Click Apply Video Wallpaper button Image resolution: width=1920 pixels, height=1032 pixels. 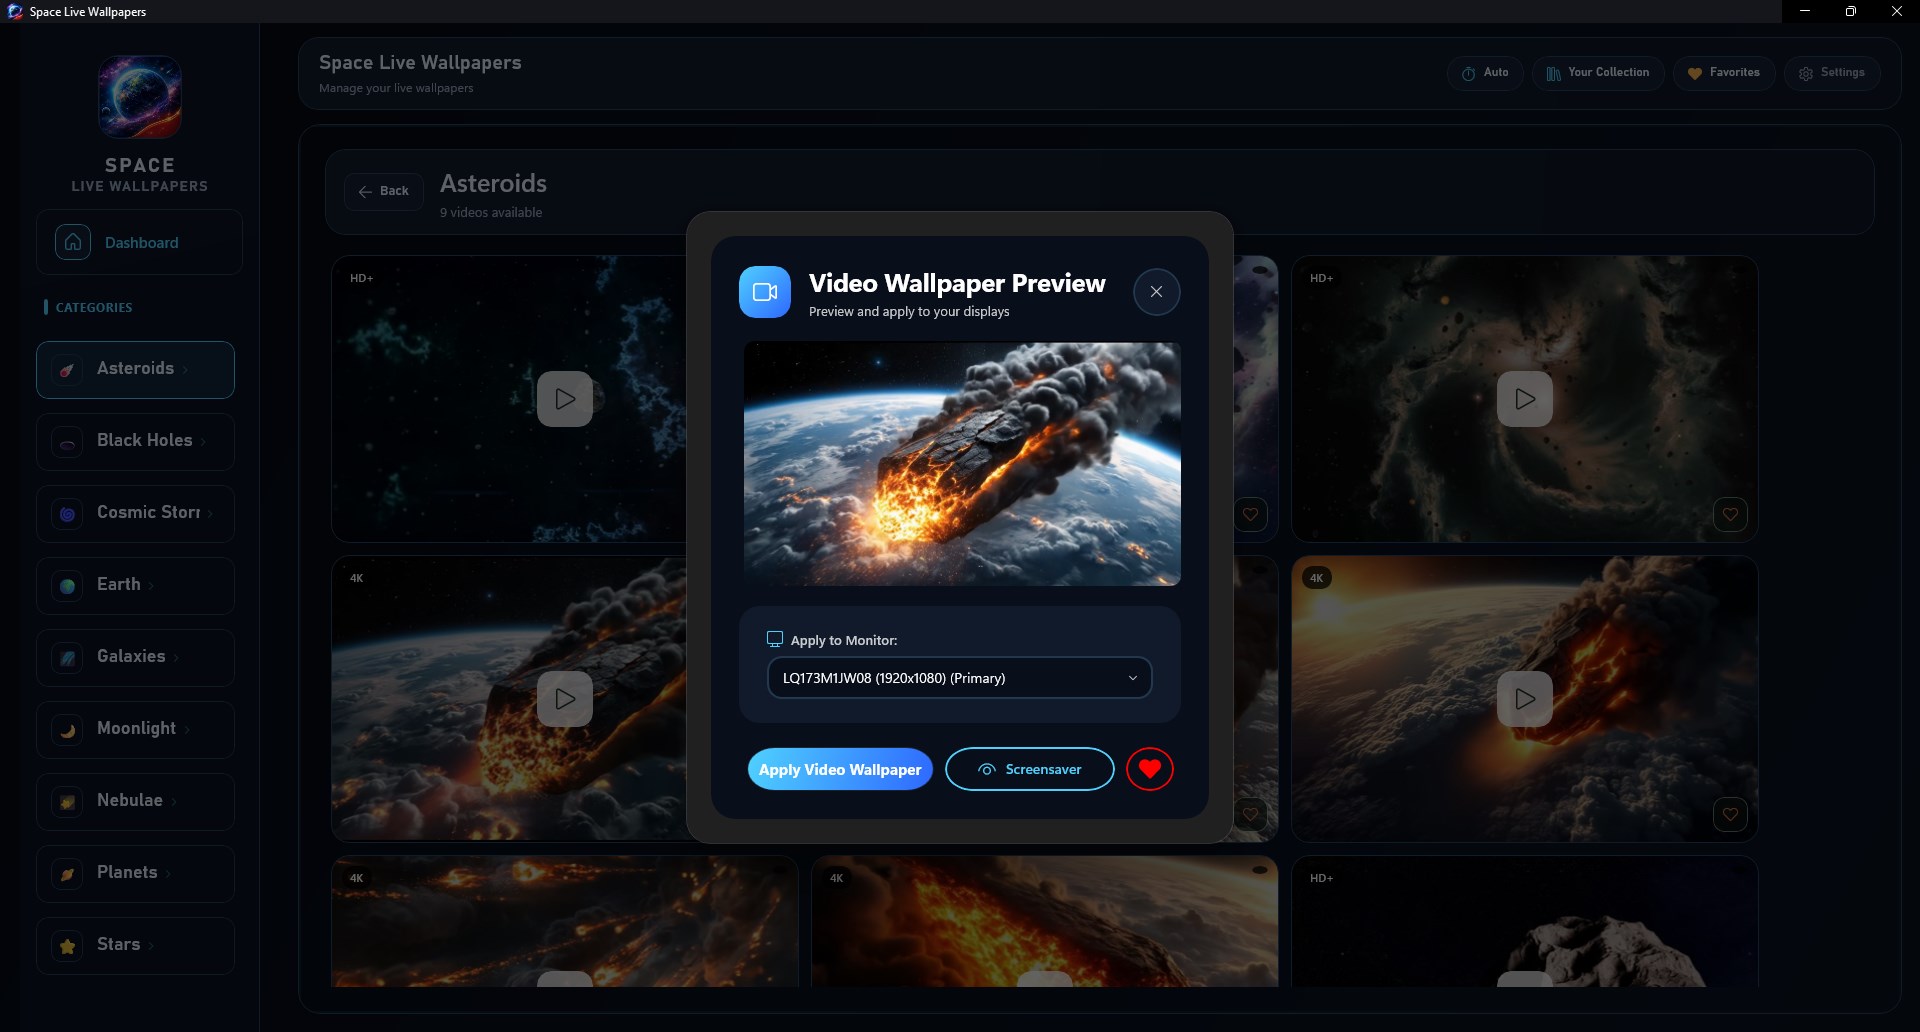tap(840, 769)
